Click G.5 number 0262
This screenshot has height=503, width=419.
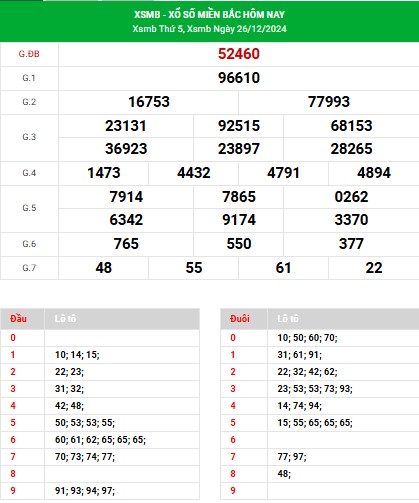pos(351,197)
